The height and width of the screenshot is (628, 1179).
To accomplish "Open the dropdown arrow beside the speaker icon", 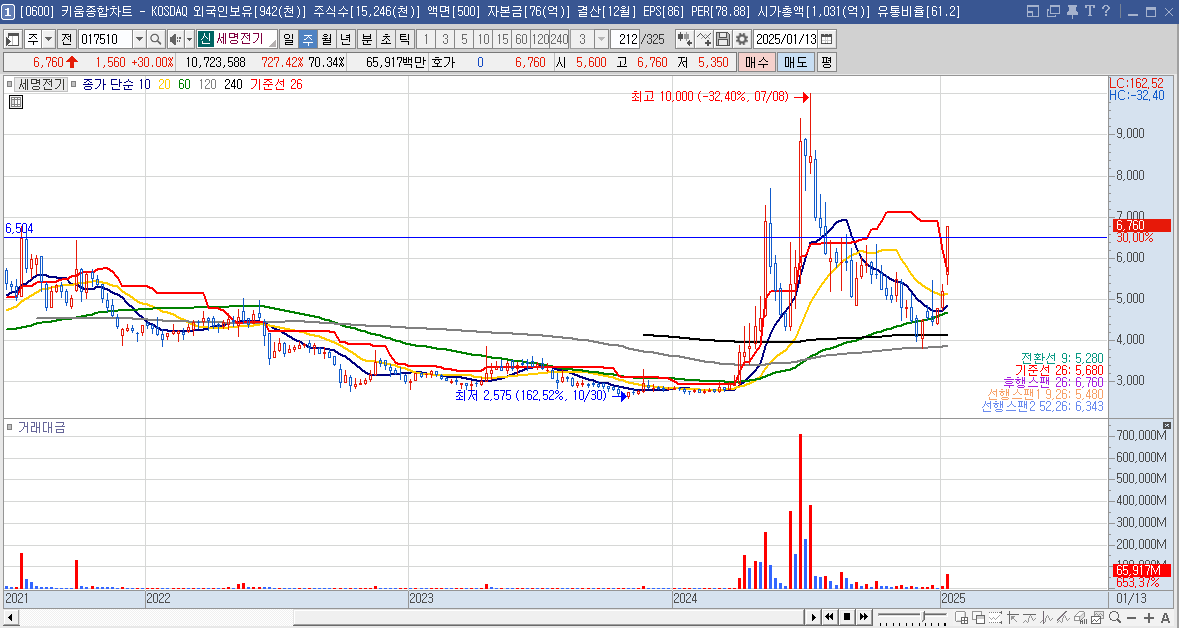I will 189,39.
